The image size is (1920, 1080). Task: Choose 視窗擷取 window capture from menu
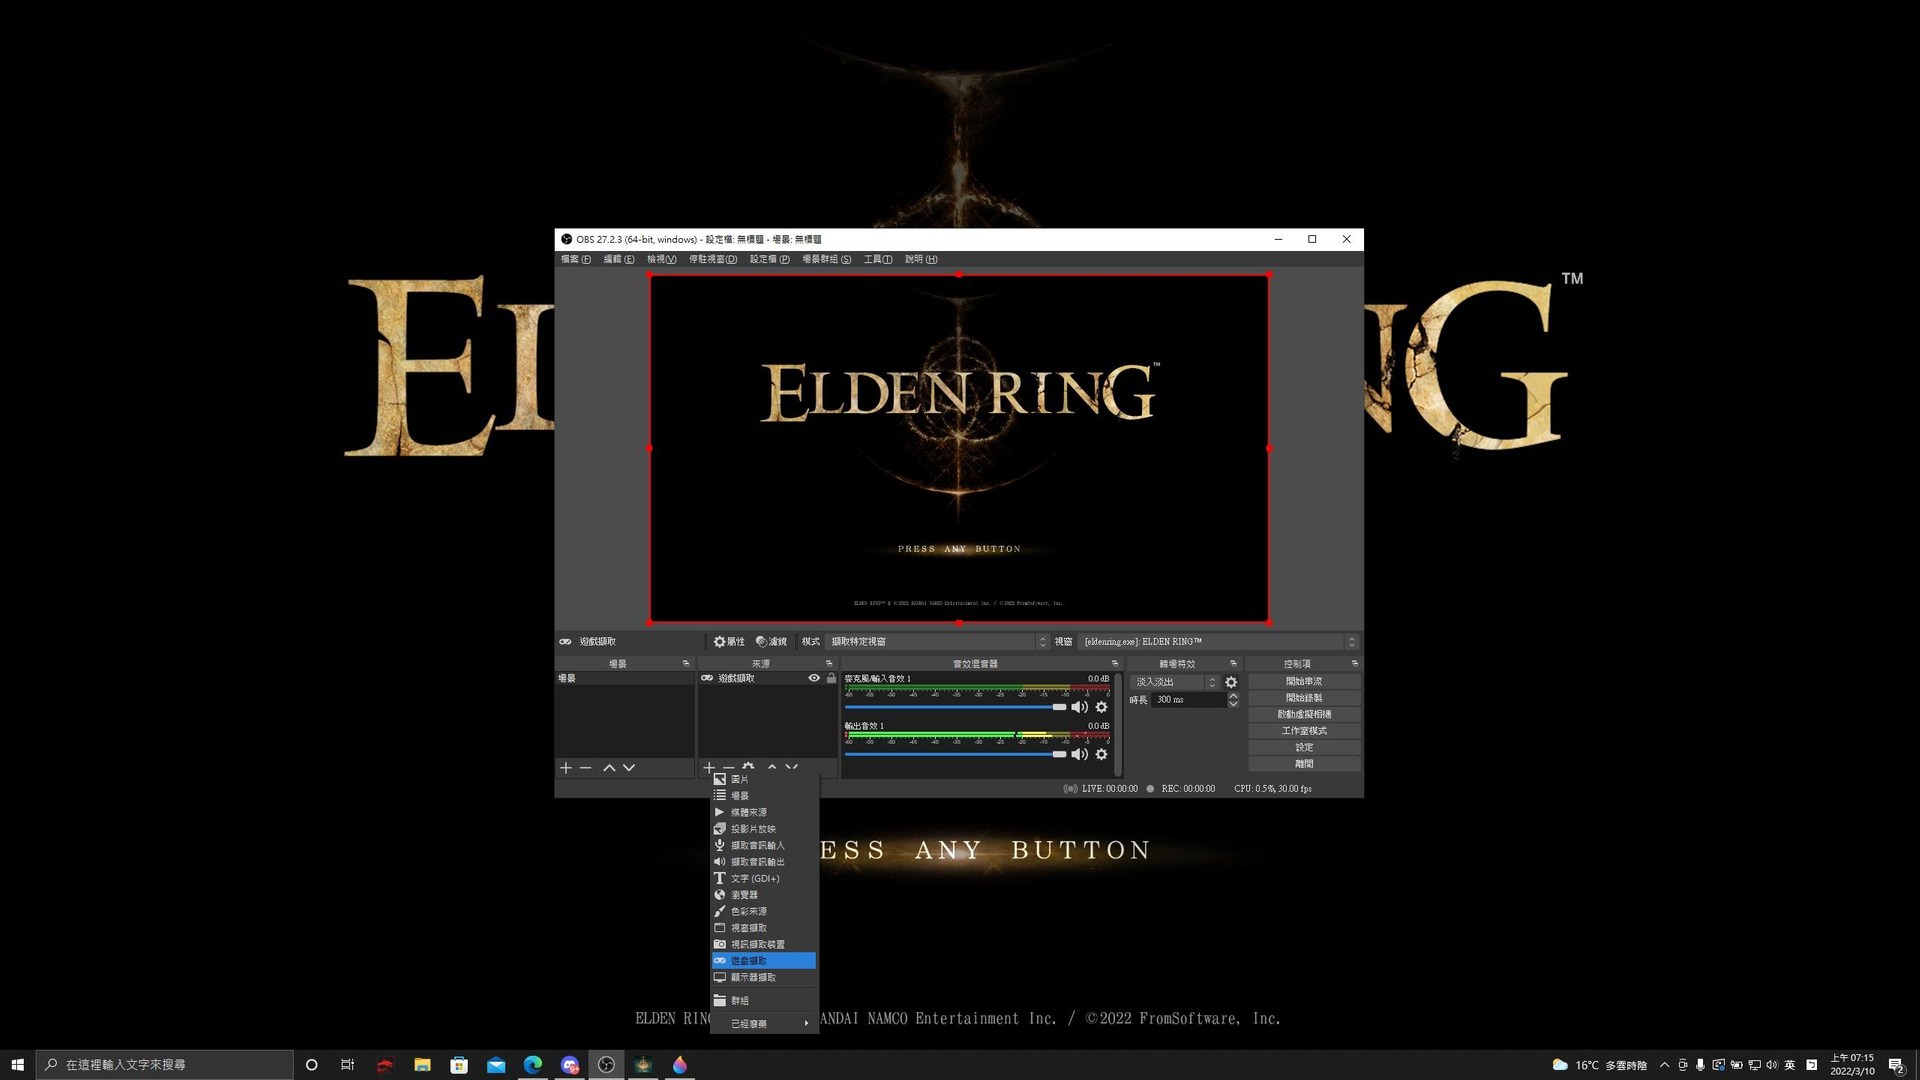point(765,928)
